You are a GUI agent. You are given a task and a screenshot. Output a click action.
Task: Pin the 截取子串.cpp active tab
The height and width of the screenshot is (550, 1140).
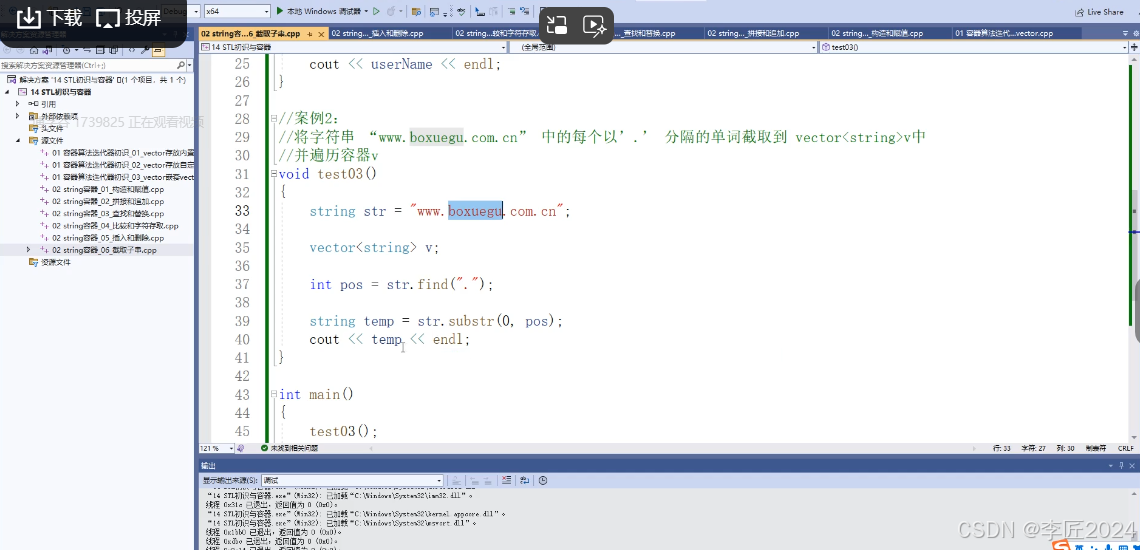coord(310,33)
